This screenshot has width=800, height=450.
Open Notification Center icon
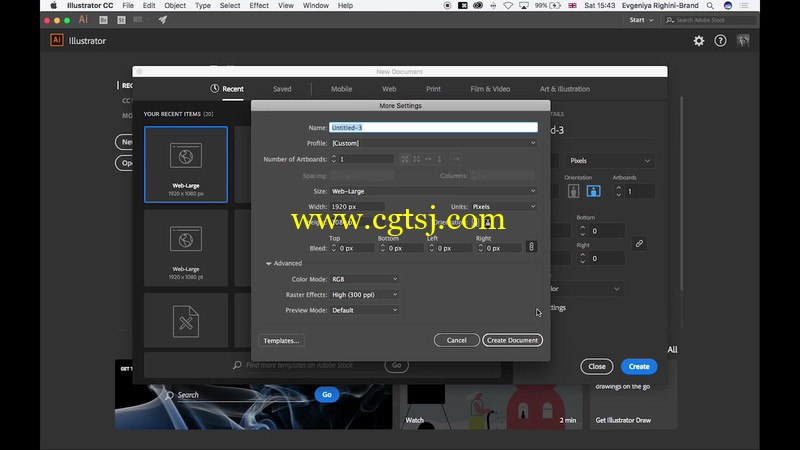pyautogui.click(x=744, y=6)
